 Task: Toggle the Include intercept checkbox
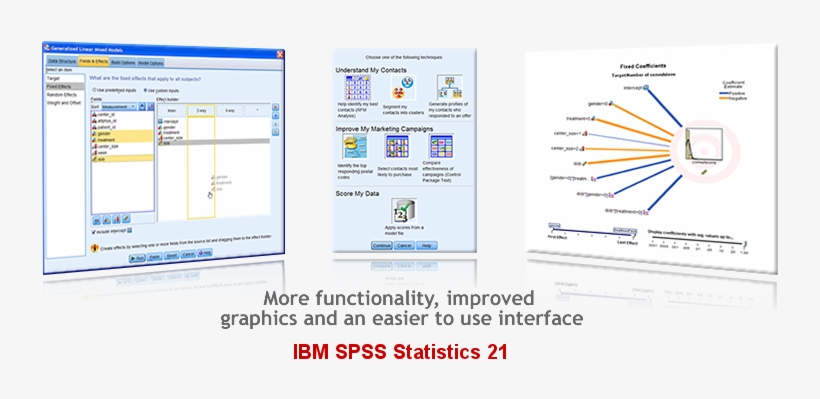(x=94, y=232)
